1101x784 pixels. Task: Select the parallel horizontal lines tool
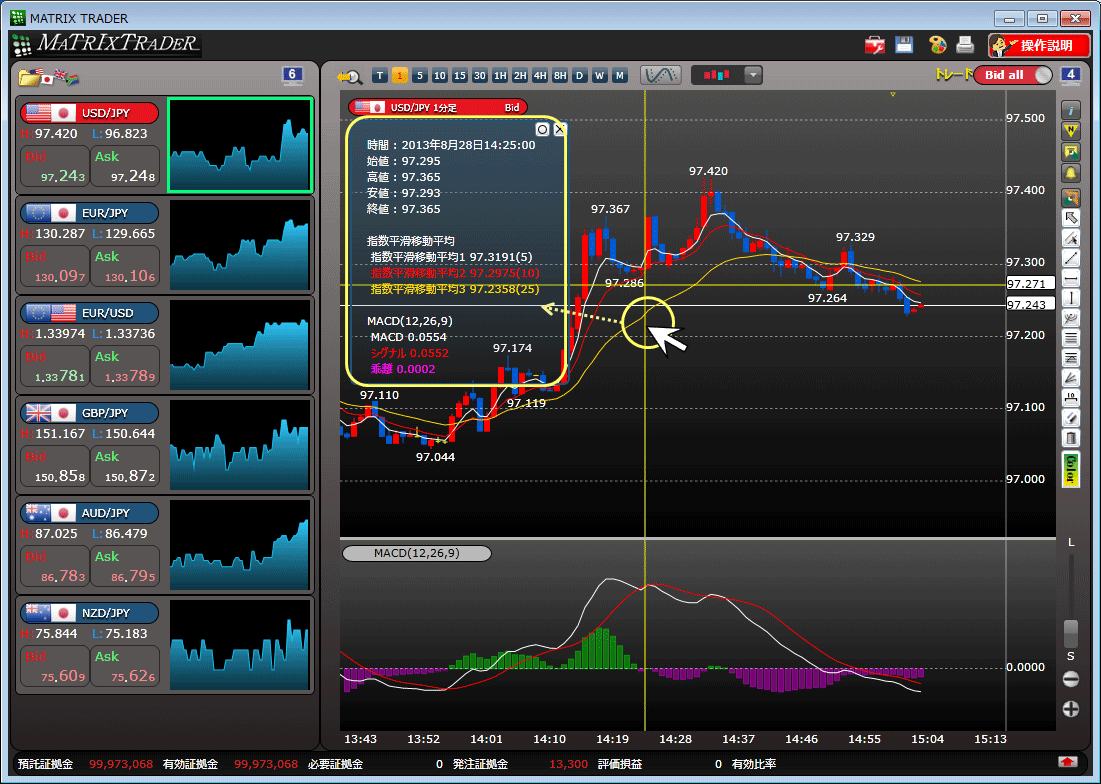pyautogui.click(x=1071, y=338)
